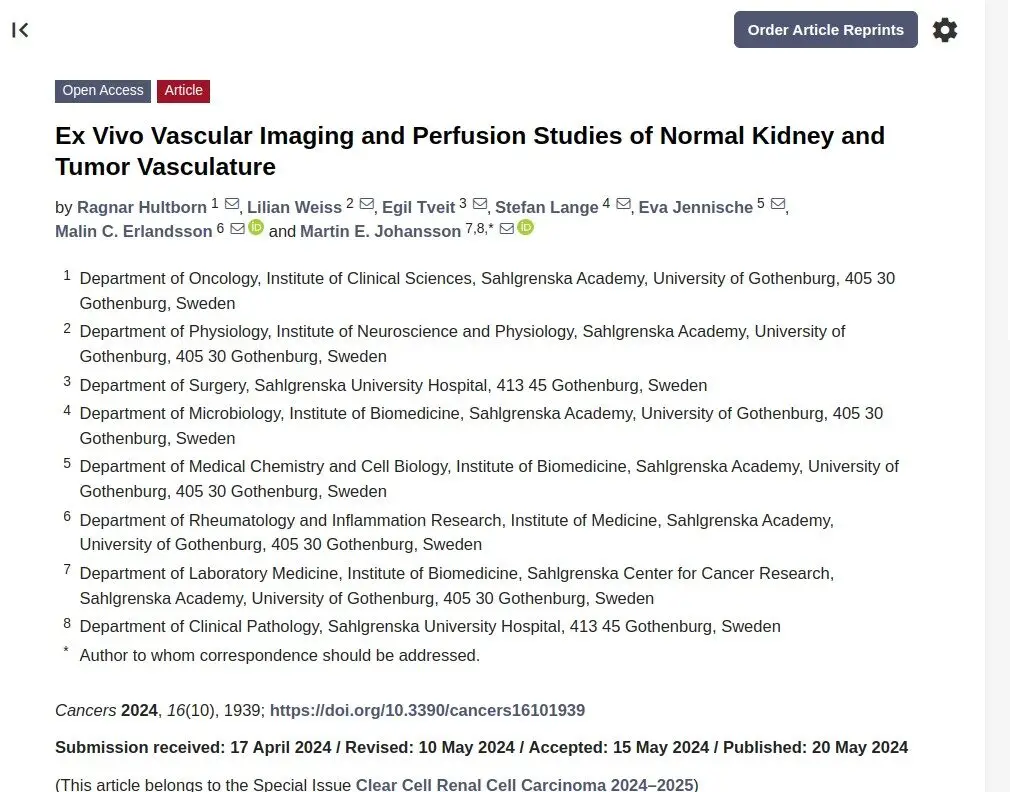The width and height of the screenshot is (1010, 792).
Task: Open author profile of Ragnar Hultborn
Action: (x=142, y=207)
